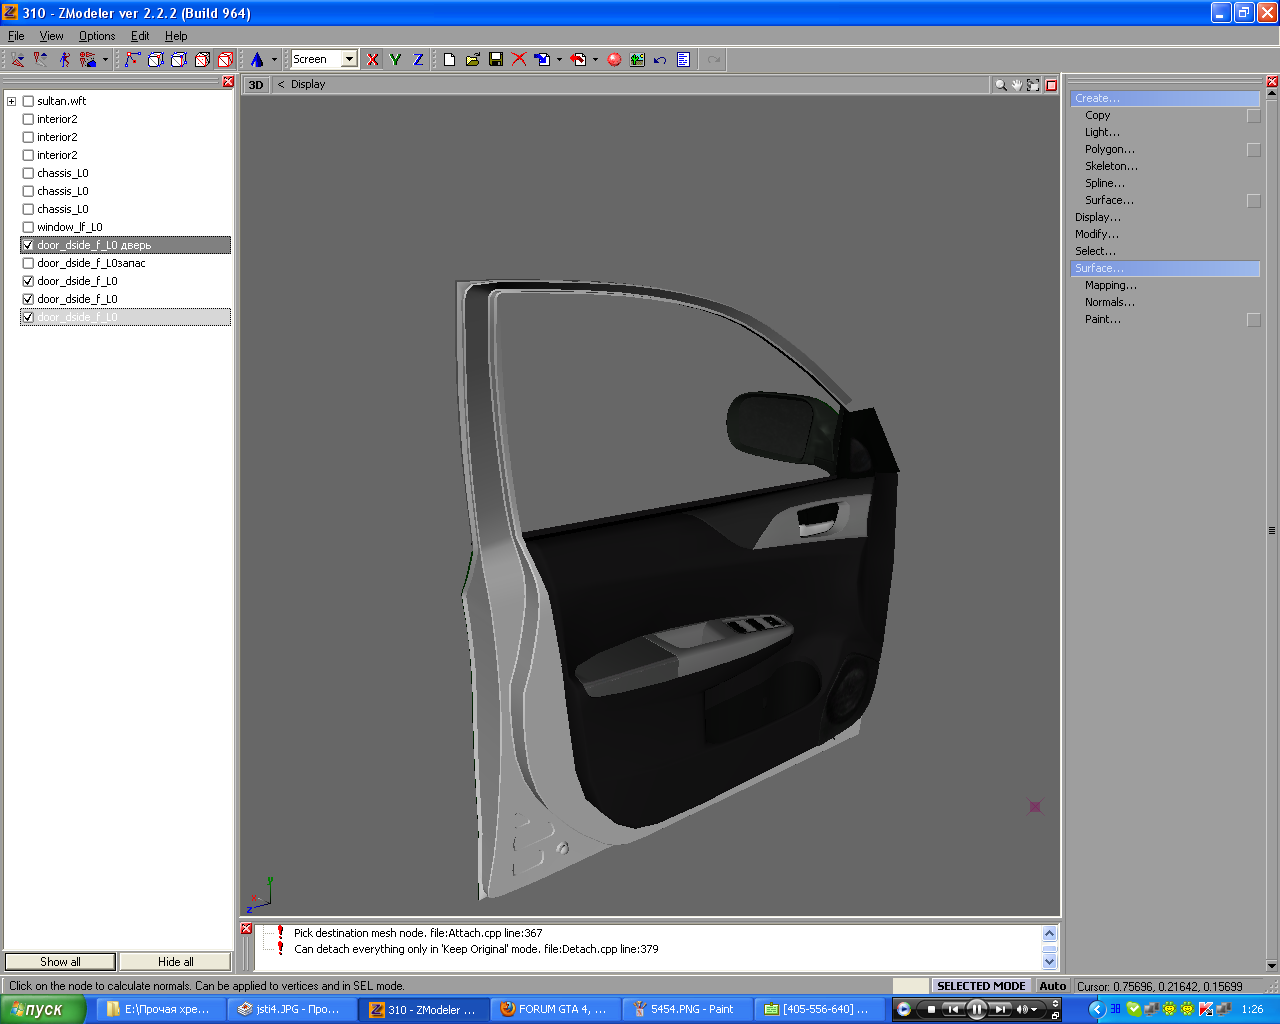Viewport: 1280px width, 1024px height.
Task: Click the zoom magnifier in 3D viewport header
Action: pyautogui.click(x=1000, y=85)
